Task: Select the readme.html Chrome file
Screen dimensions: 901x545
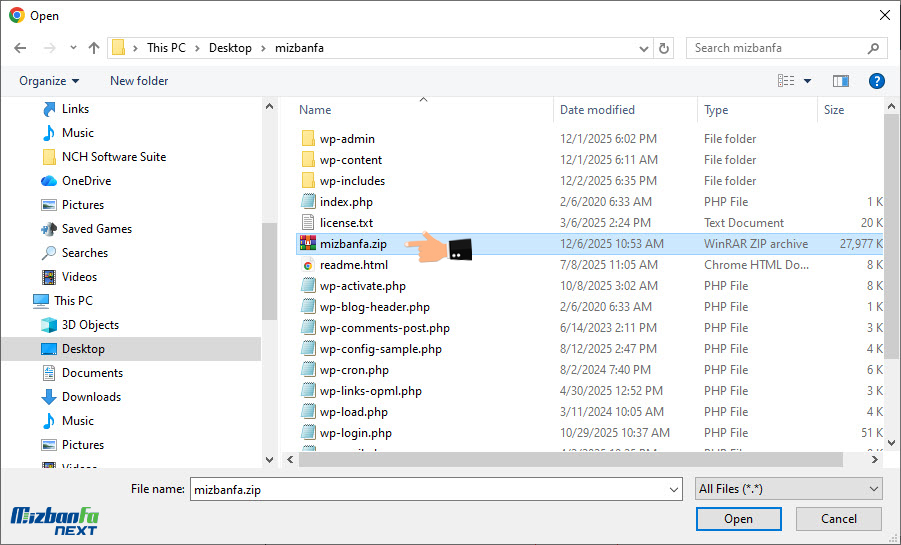Action: (353, 265)
